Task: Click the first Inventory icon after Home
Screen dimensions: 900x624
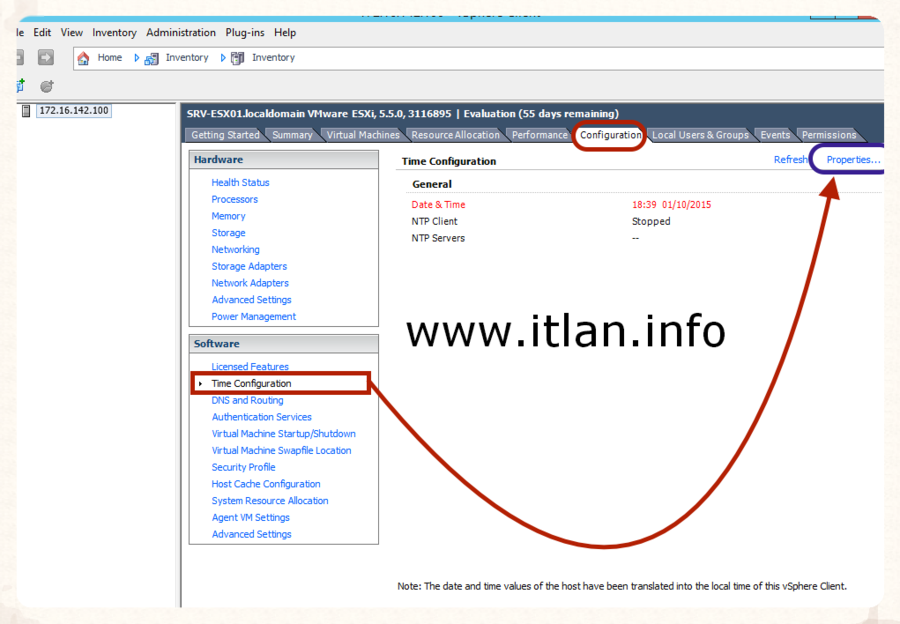Action: [x=152, y=58]
